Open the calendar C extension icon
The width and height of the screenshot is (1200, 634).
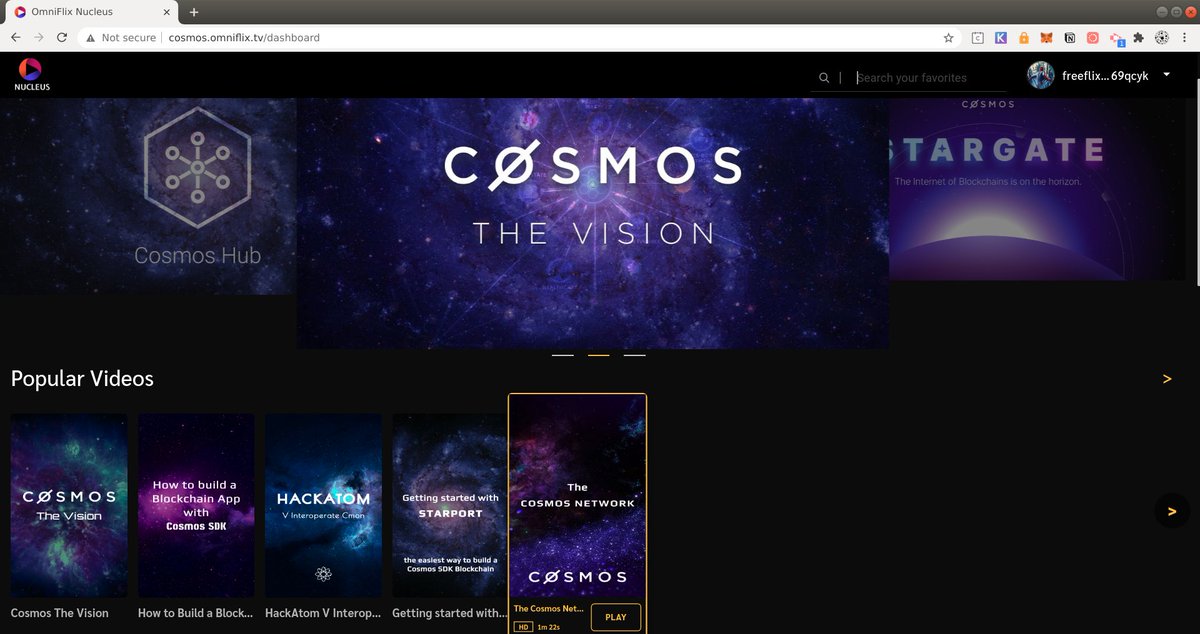click(x=978, y=37)
